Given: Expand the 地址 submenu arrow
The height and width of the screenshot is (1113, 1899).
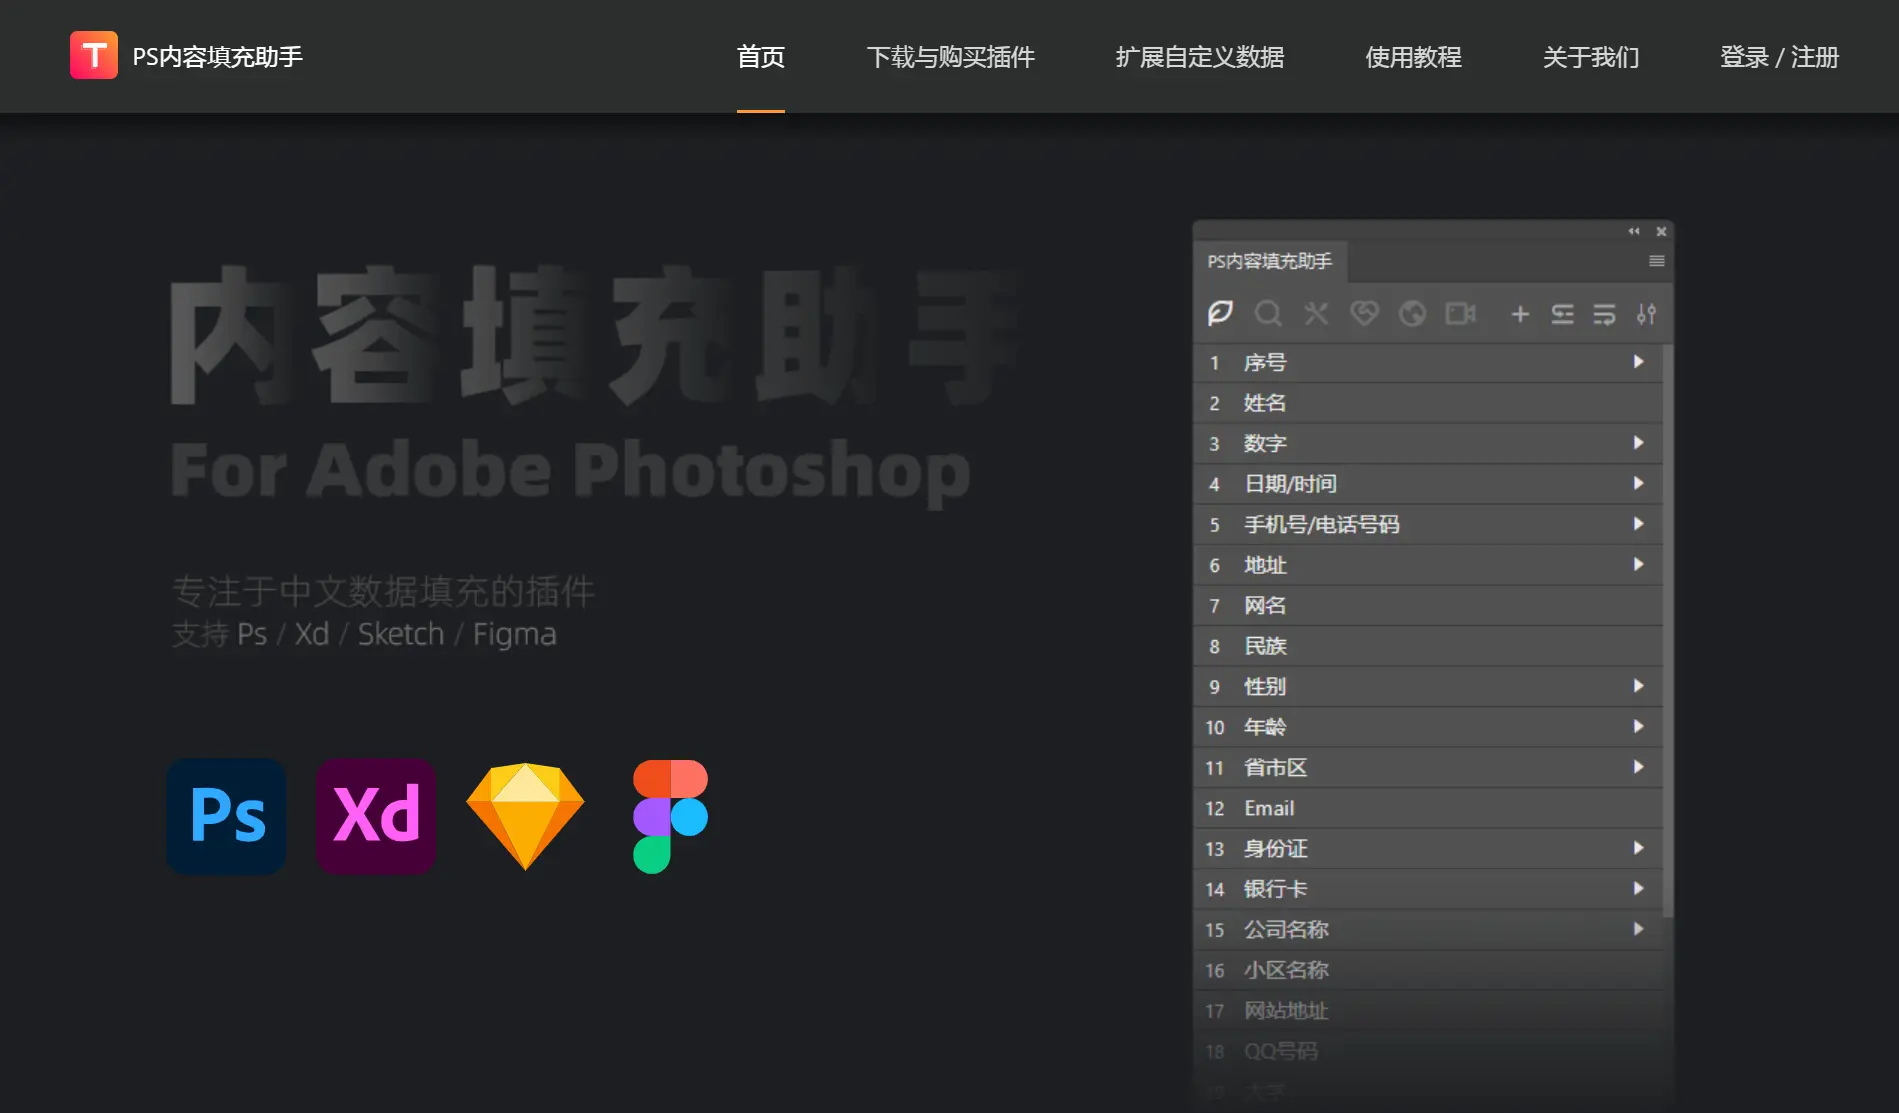Looking at the screenshot, I should tap(1638, 564).
